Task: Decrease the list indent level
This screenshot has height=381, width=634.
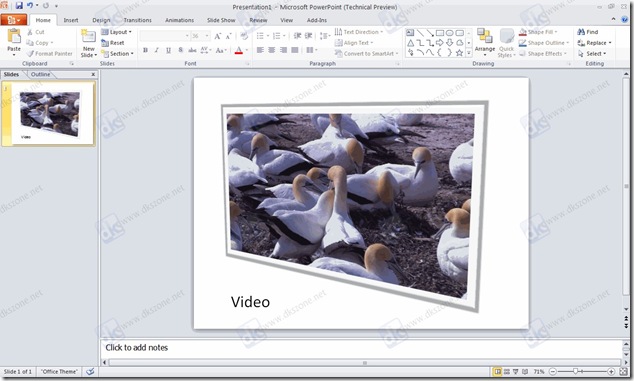Action: click(297, 36)
